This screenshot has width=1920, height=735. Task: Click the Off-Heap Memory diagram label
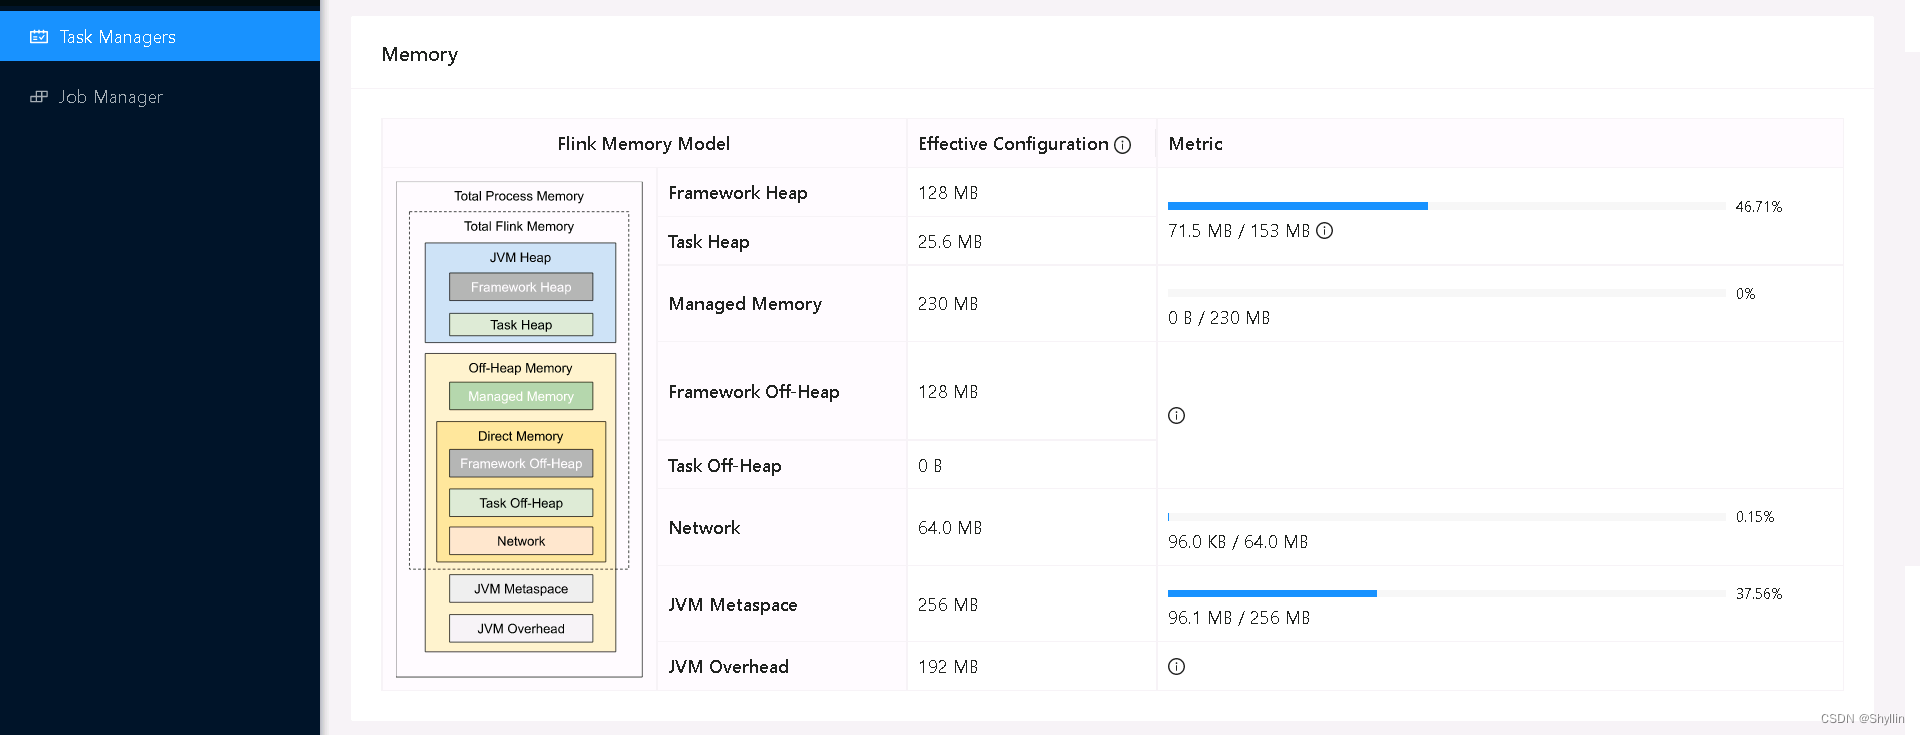point(520,368)
